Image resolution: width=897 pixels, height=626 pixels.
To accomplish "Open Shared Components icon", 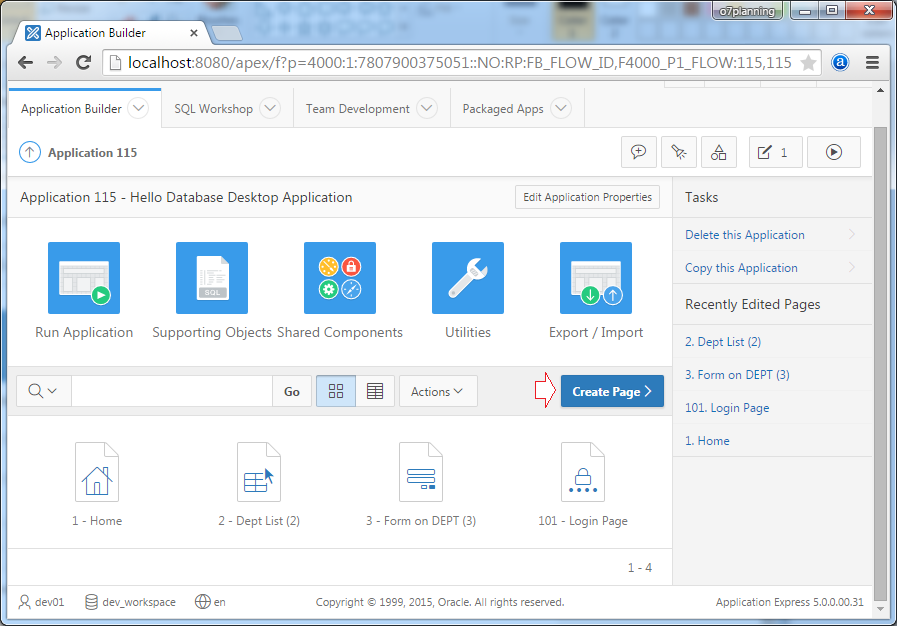I will click(340, 278).
